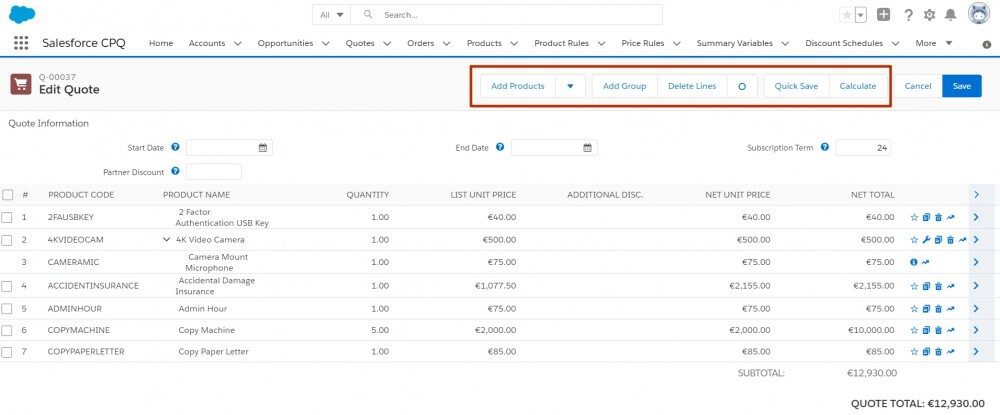The width and height of the screenshot is (1000, 415).
Task: Expand the Add Products dropdown arrow
Action: point(571,86)
